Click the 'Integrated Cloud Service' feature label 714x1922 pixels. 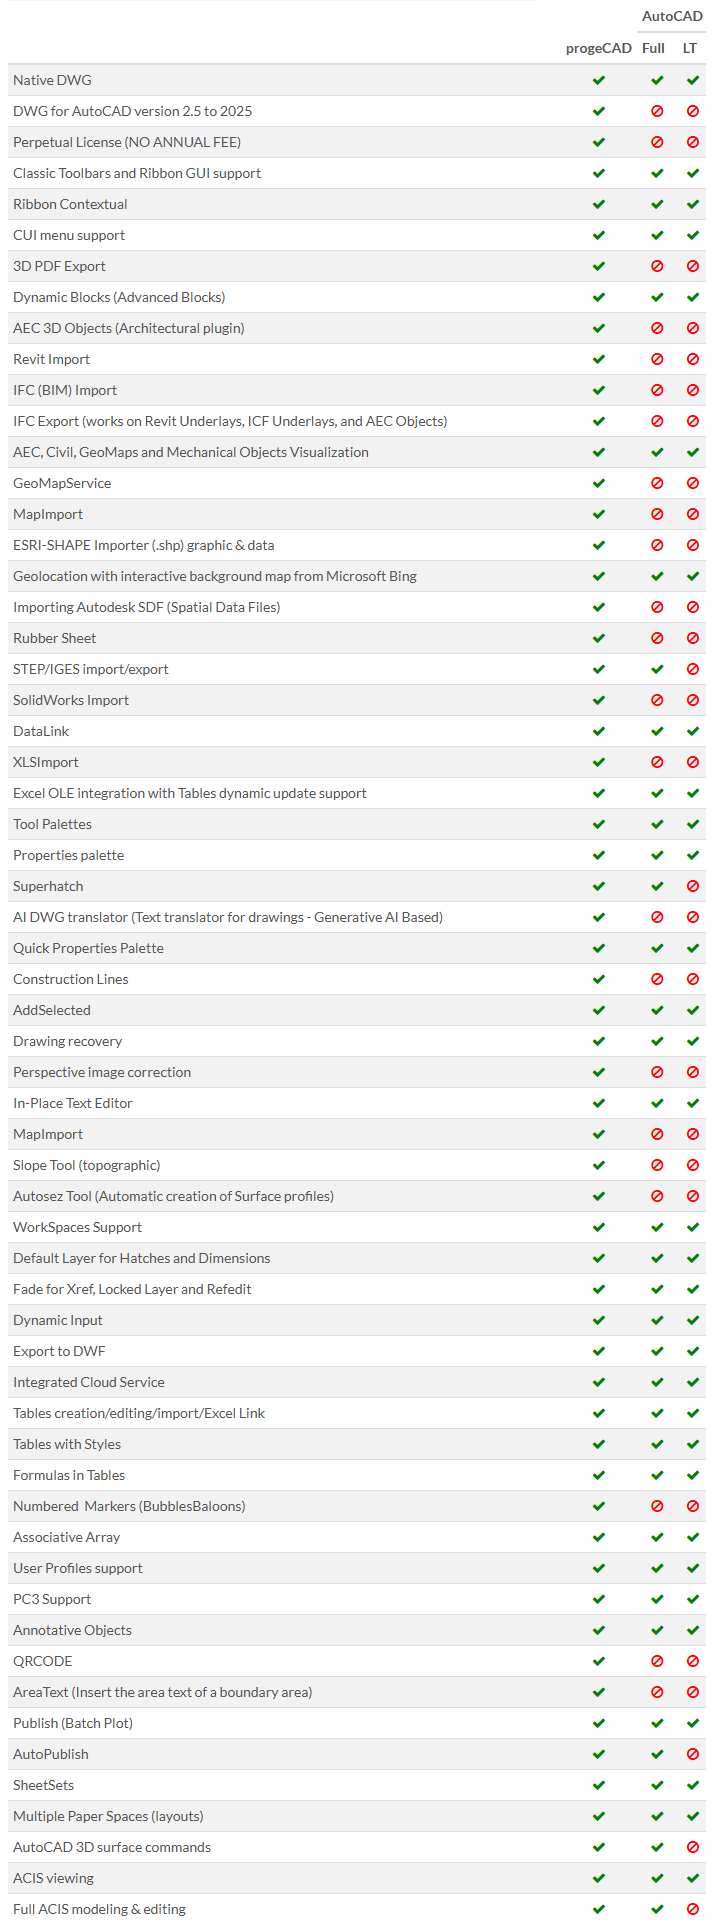(89, 1382)
